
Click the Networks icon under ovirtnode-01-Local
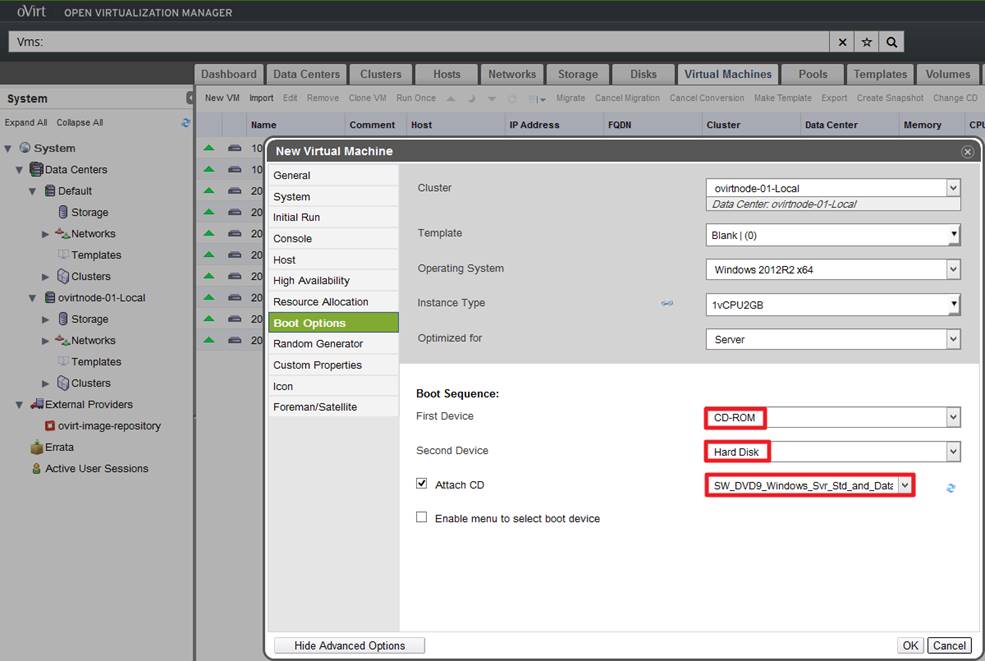coord(62,340)
